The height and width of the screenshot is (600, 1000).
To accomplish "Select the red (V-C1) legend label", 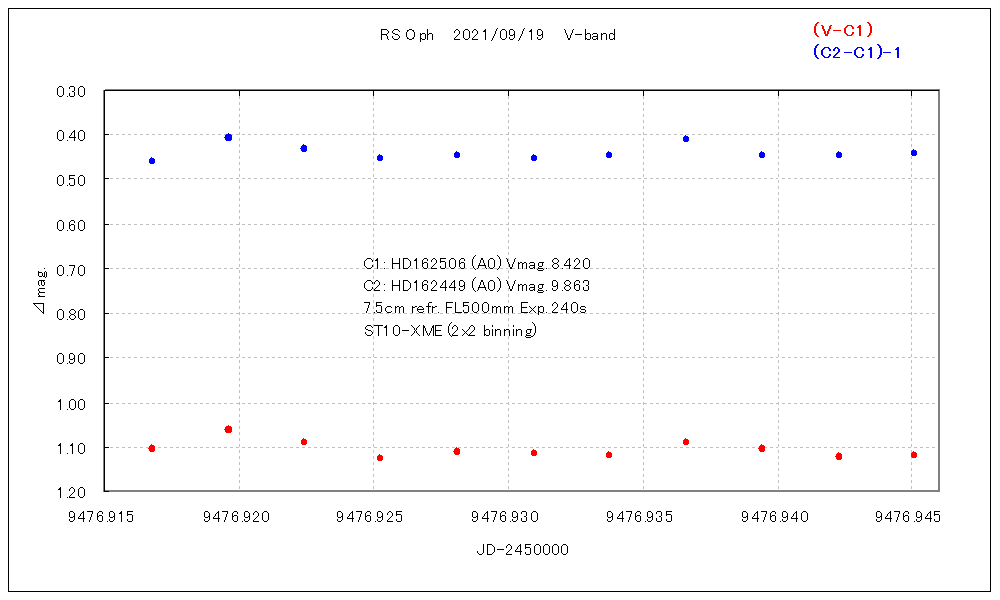I will click(x=843, y=30).
